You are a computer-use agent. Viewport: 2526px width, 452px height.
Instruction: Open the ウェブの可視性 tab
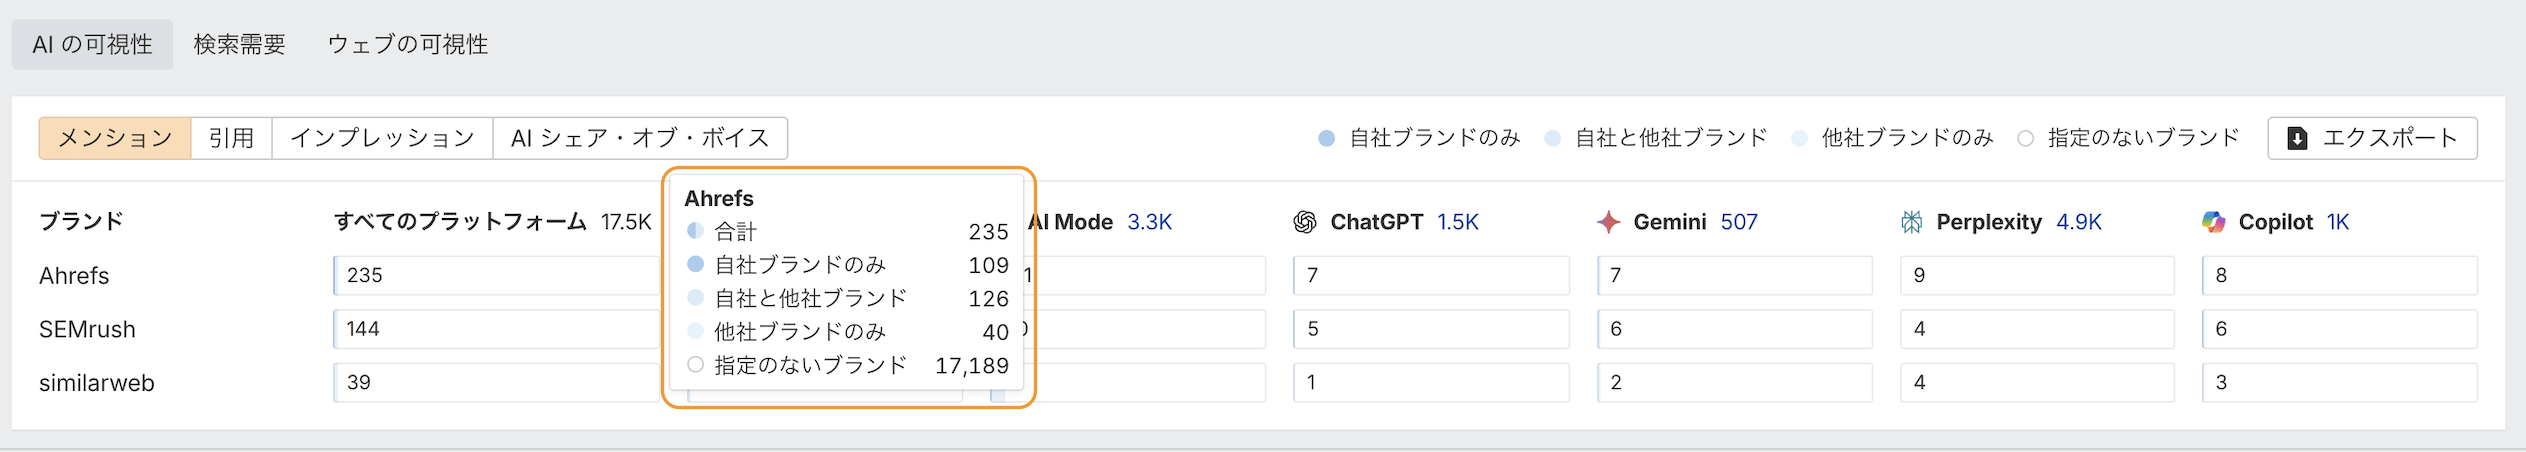(408, 45)
